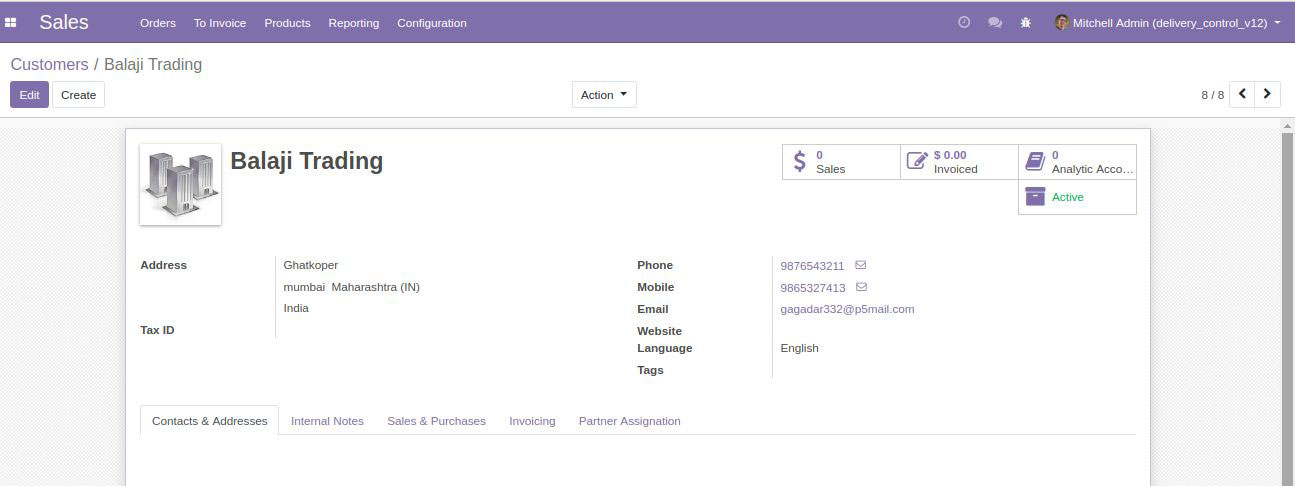Switch to the Partner Assignation tab
Screen dimensions: 1295x486
click(630, 421)
